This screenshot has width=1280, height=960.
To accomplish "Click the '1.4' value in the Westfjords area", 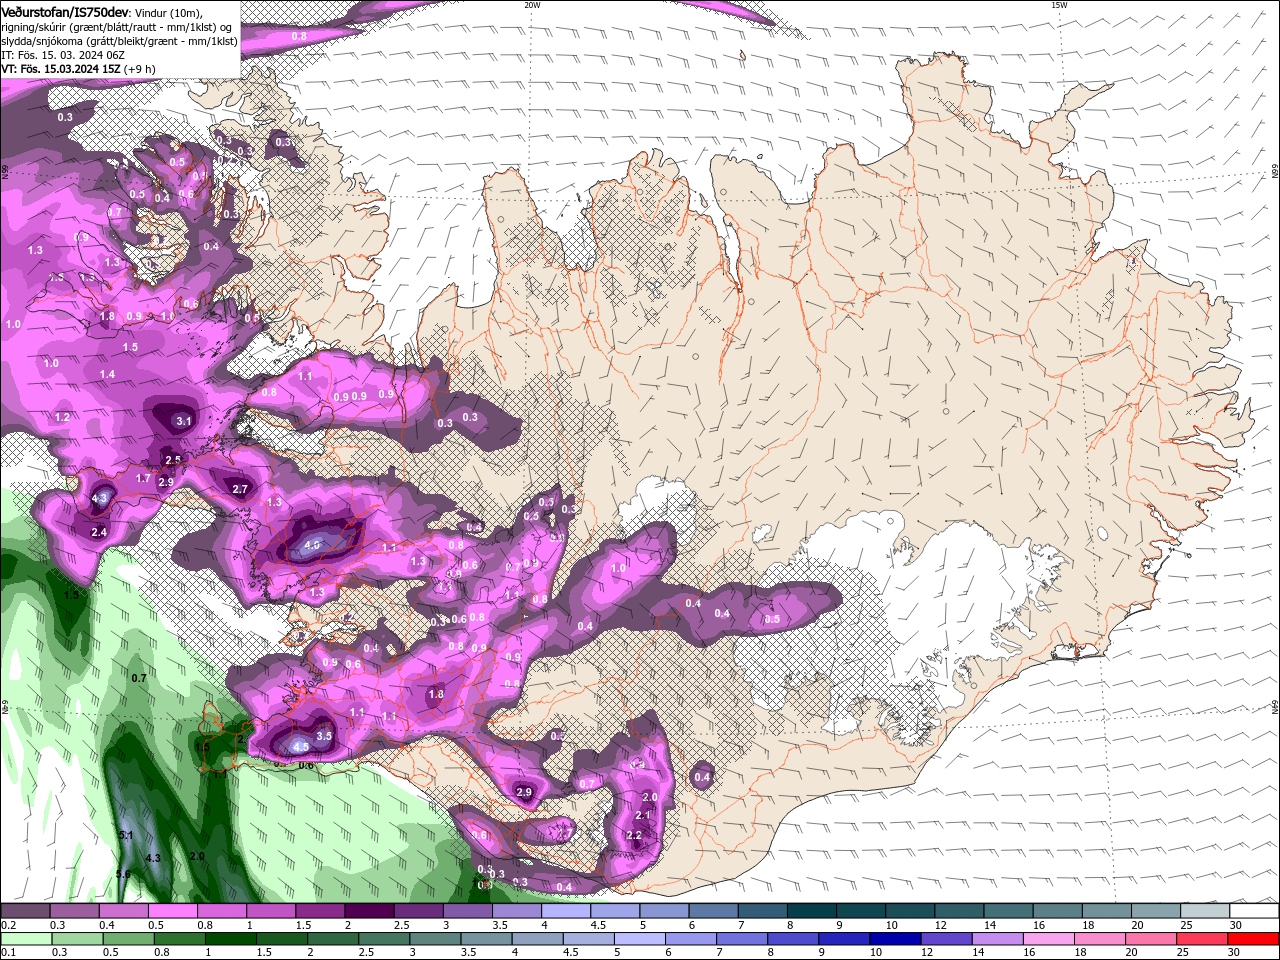I will (x=107, y=374).
